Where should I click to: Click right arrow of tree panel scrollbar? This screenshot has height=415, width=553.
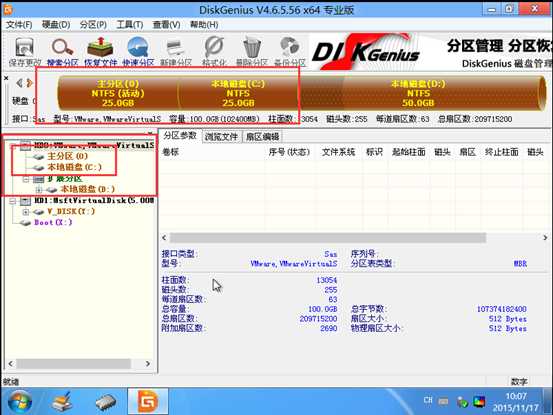coord(148,364)
